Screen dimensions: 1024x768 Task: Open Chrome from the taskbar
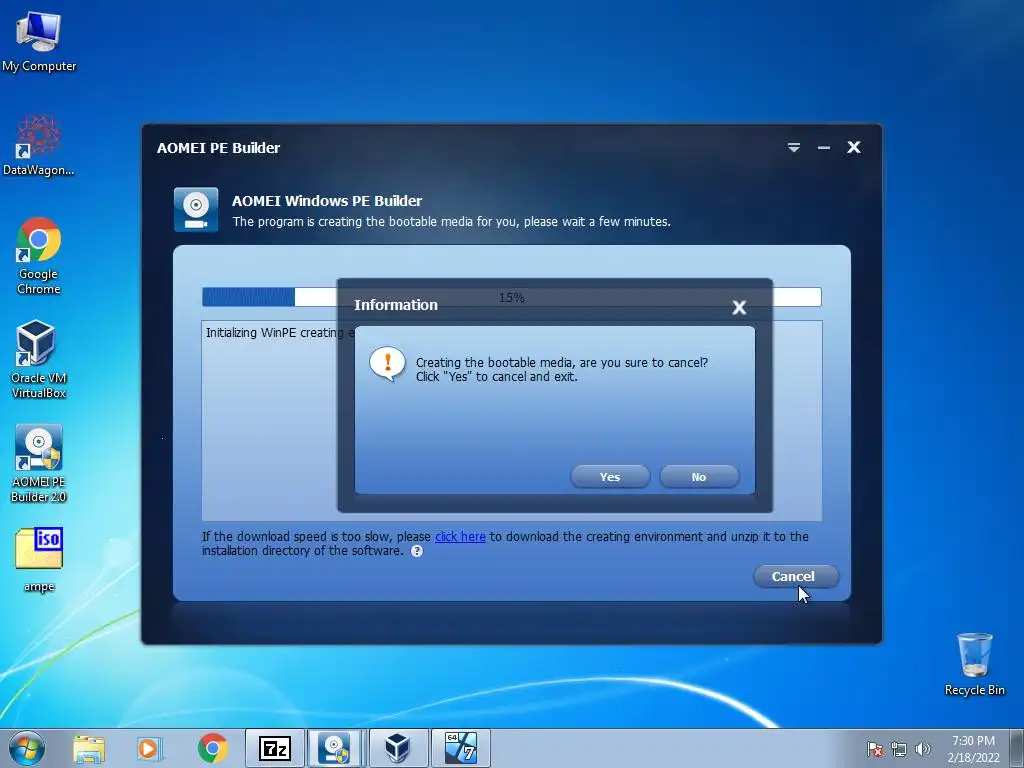coord(212,748)
